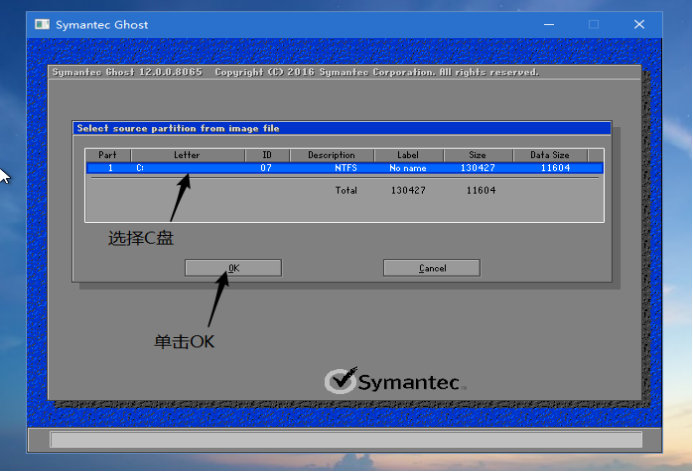Click the empty status bar field at bottom
The image size is (693, 472).
click(346, 440)
